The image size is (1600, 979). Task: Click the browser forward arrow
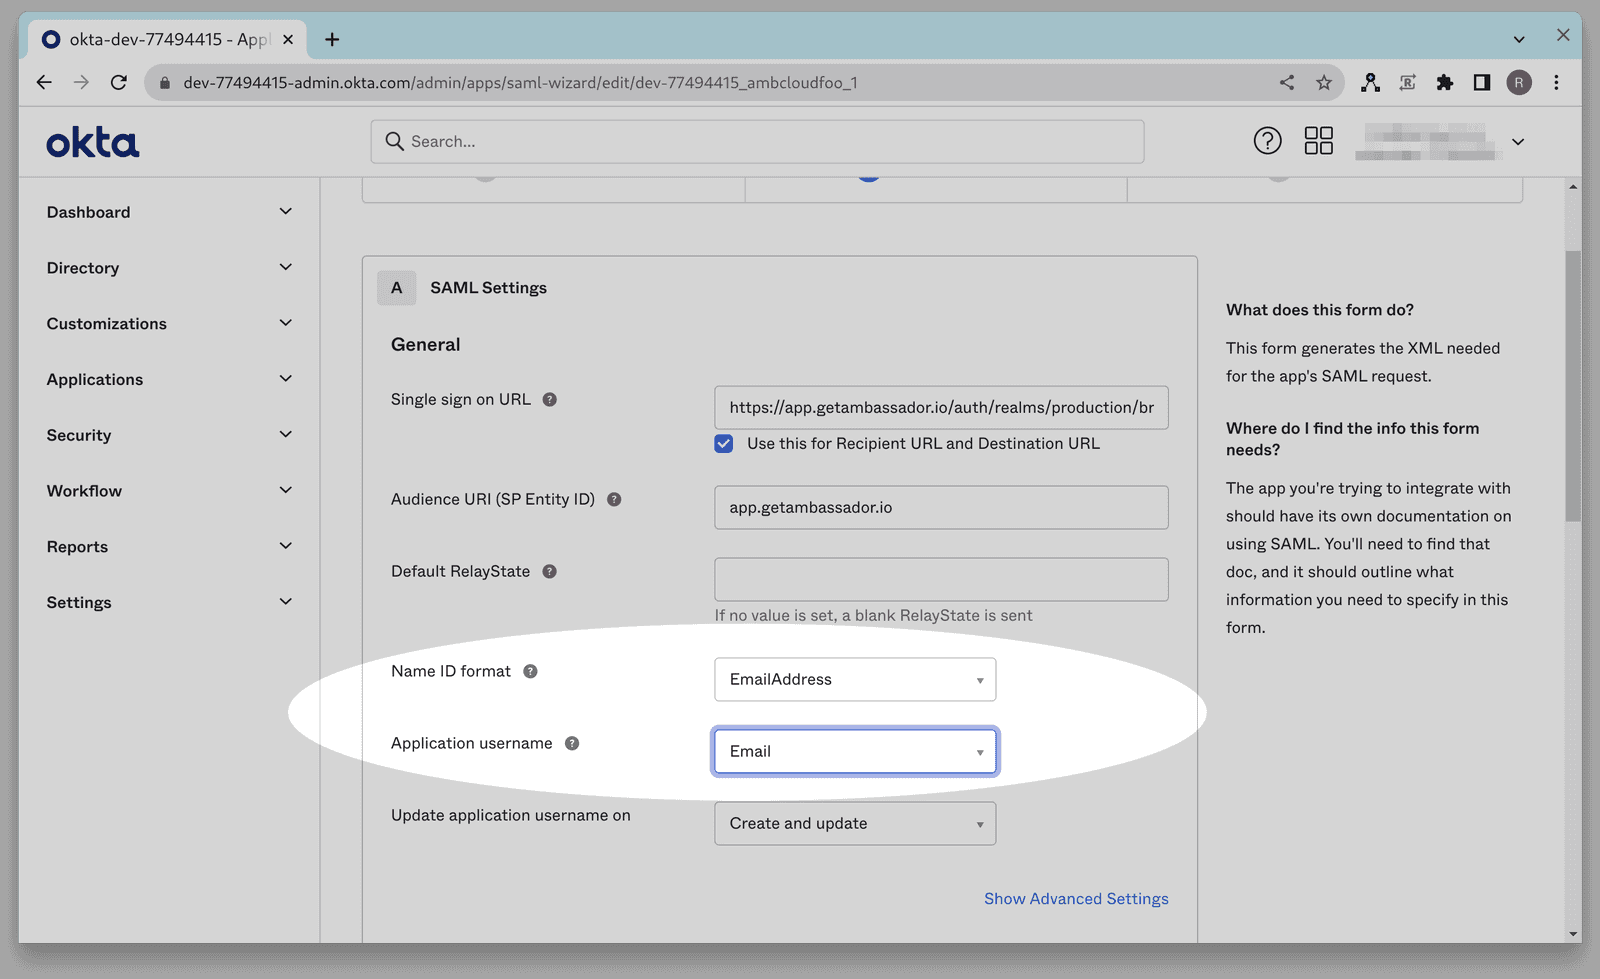click(x=81, y=82)
